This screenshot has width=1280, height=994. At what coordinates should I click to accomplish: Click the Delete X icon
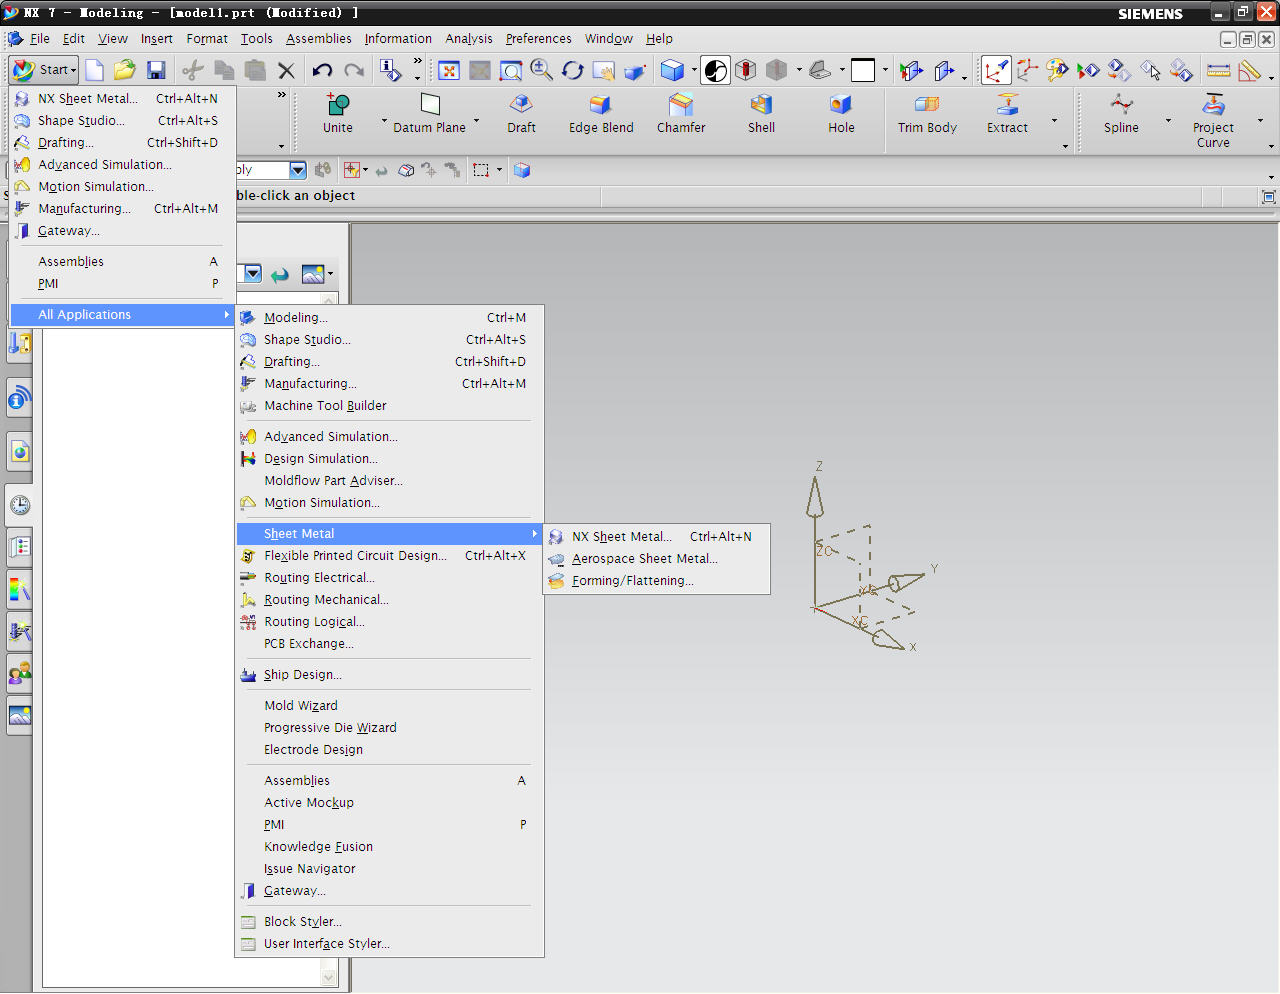287,70
